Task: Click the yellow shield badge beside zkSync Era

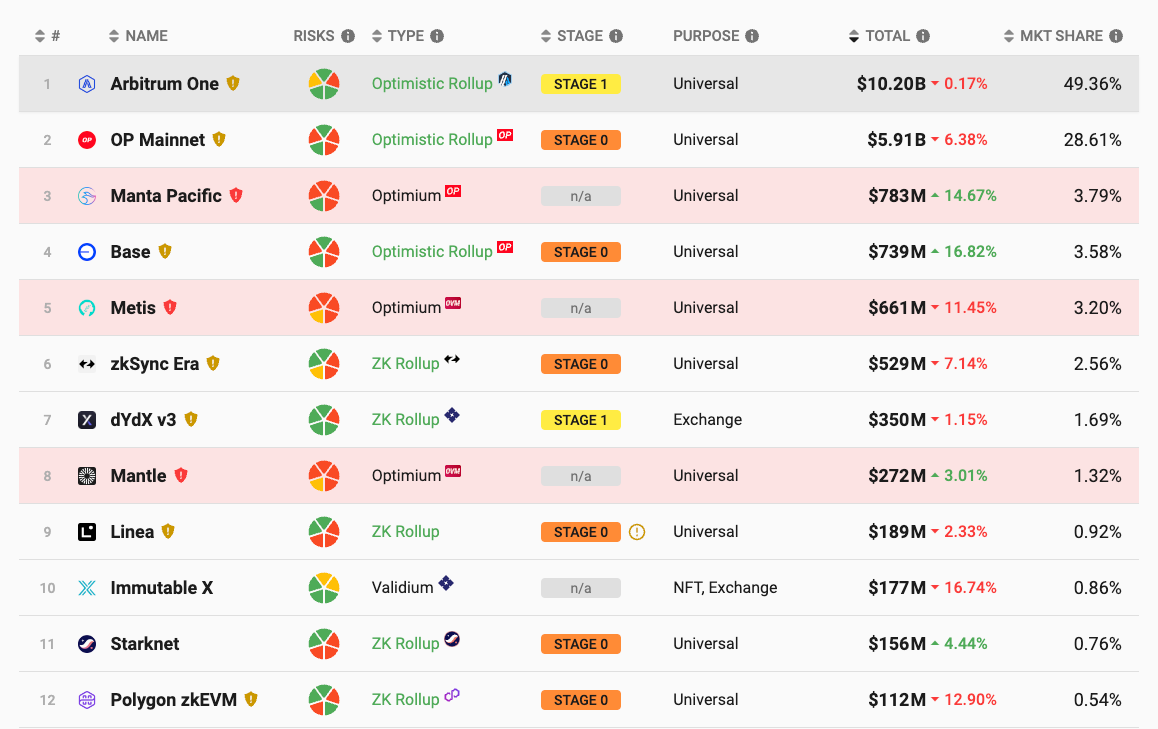Action: click(213, 363)
